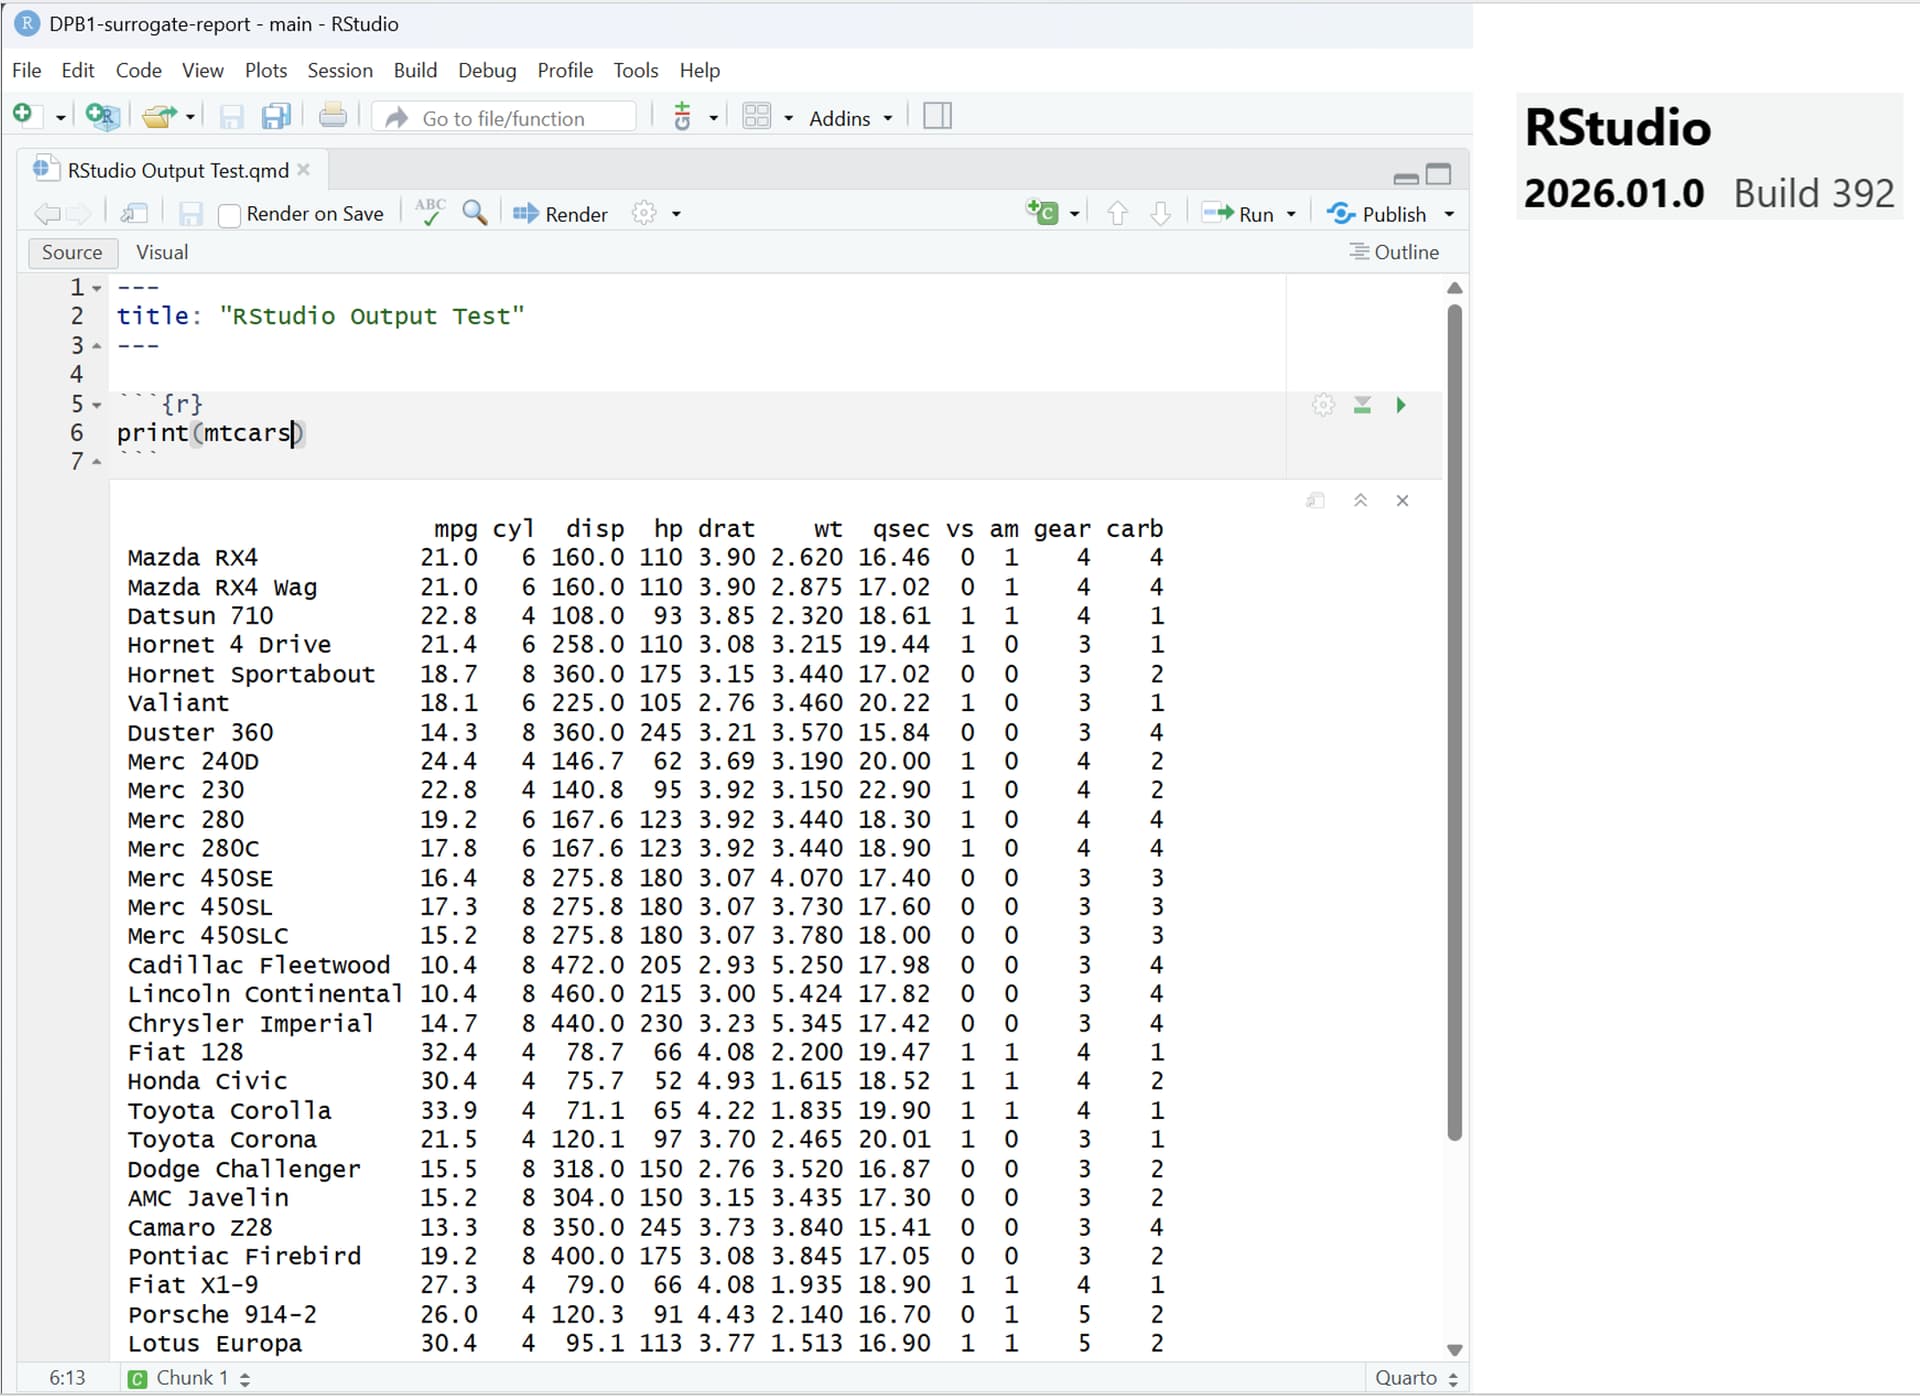This screenshot has height=1396, width=1920.
Task: Open the Session menu
Action: (x=339, y=70)
